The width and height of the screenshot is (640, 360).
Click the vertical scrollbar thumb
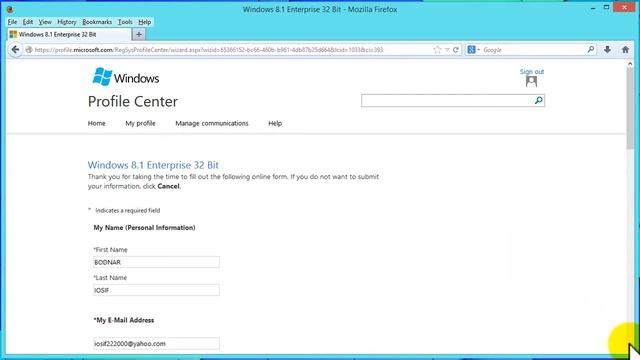tap(630, 108)
